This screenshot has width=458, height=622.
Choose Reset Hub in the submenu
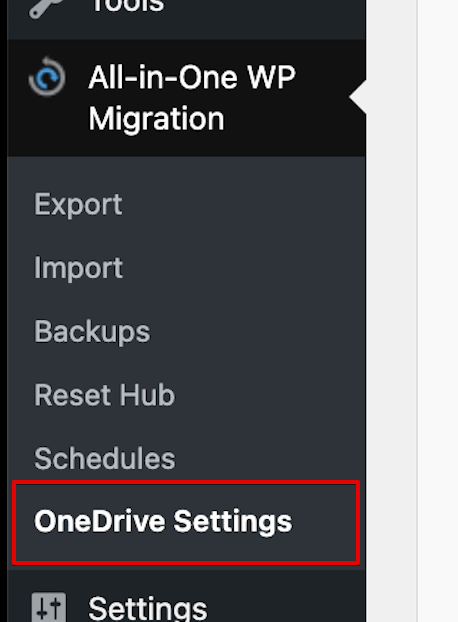104,395
